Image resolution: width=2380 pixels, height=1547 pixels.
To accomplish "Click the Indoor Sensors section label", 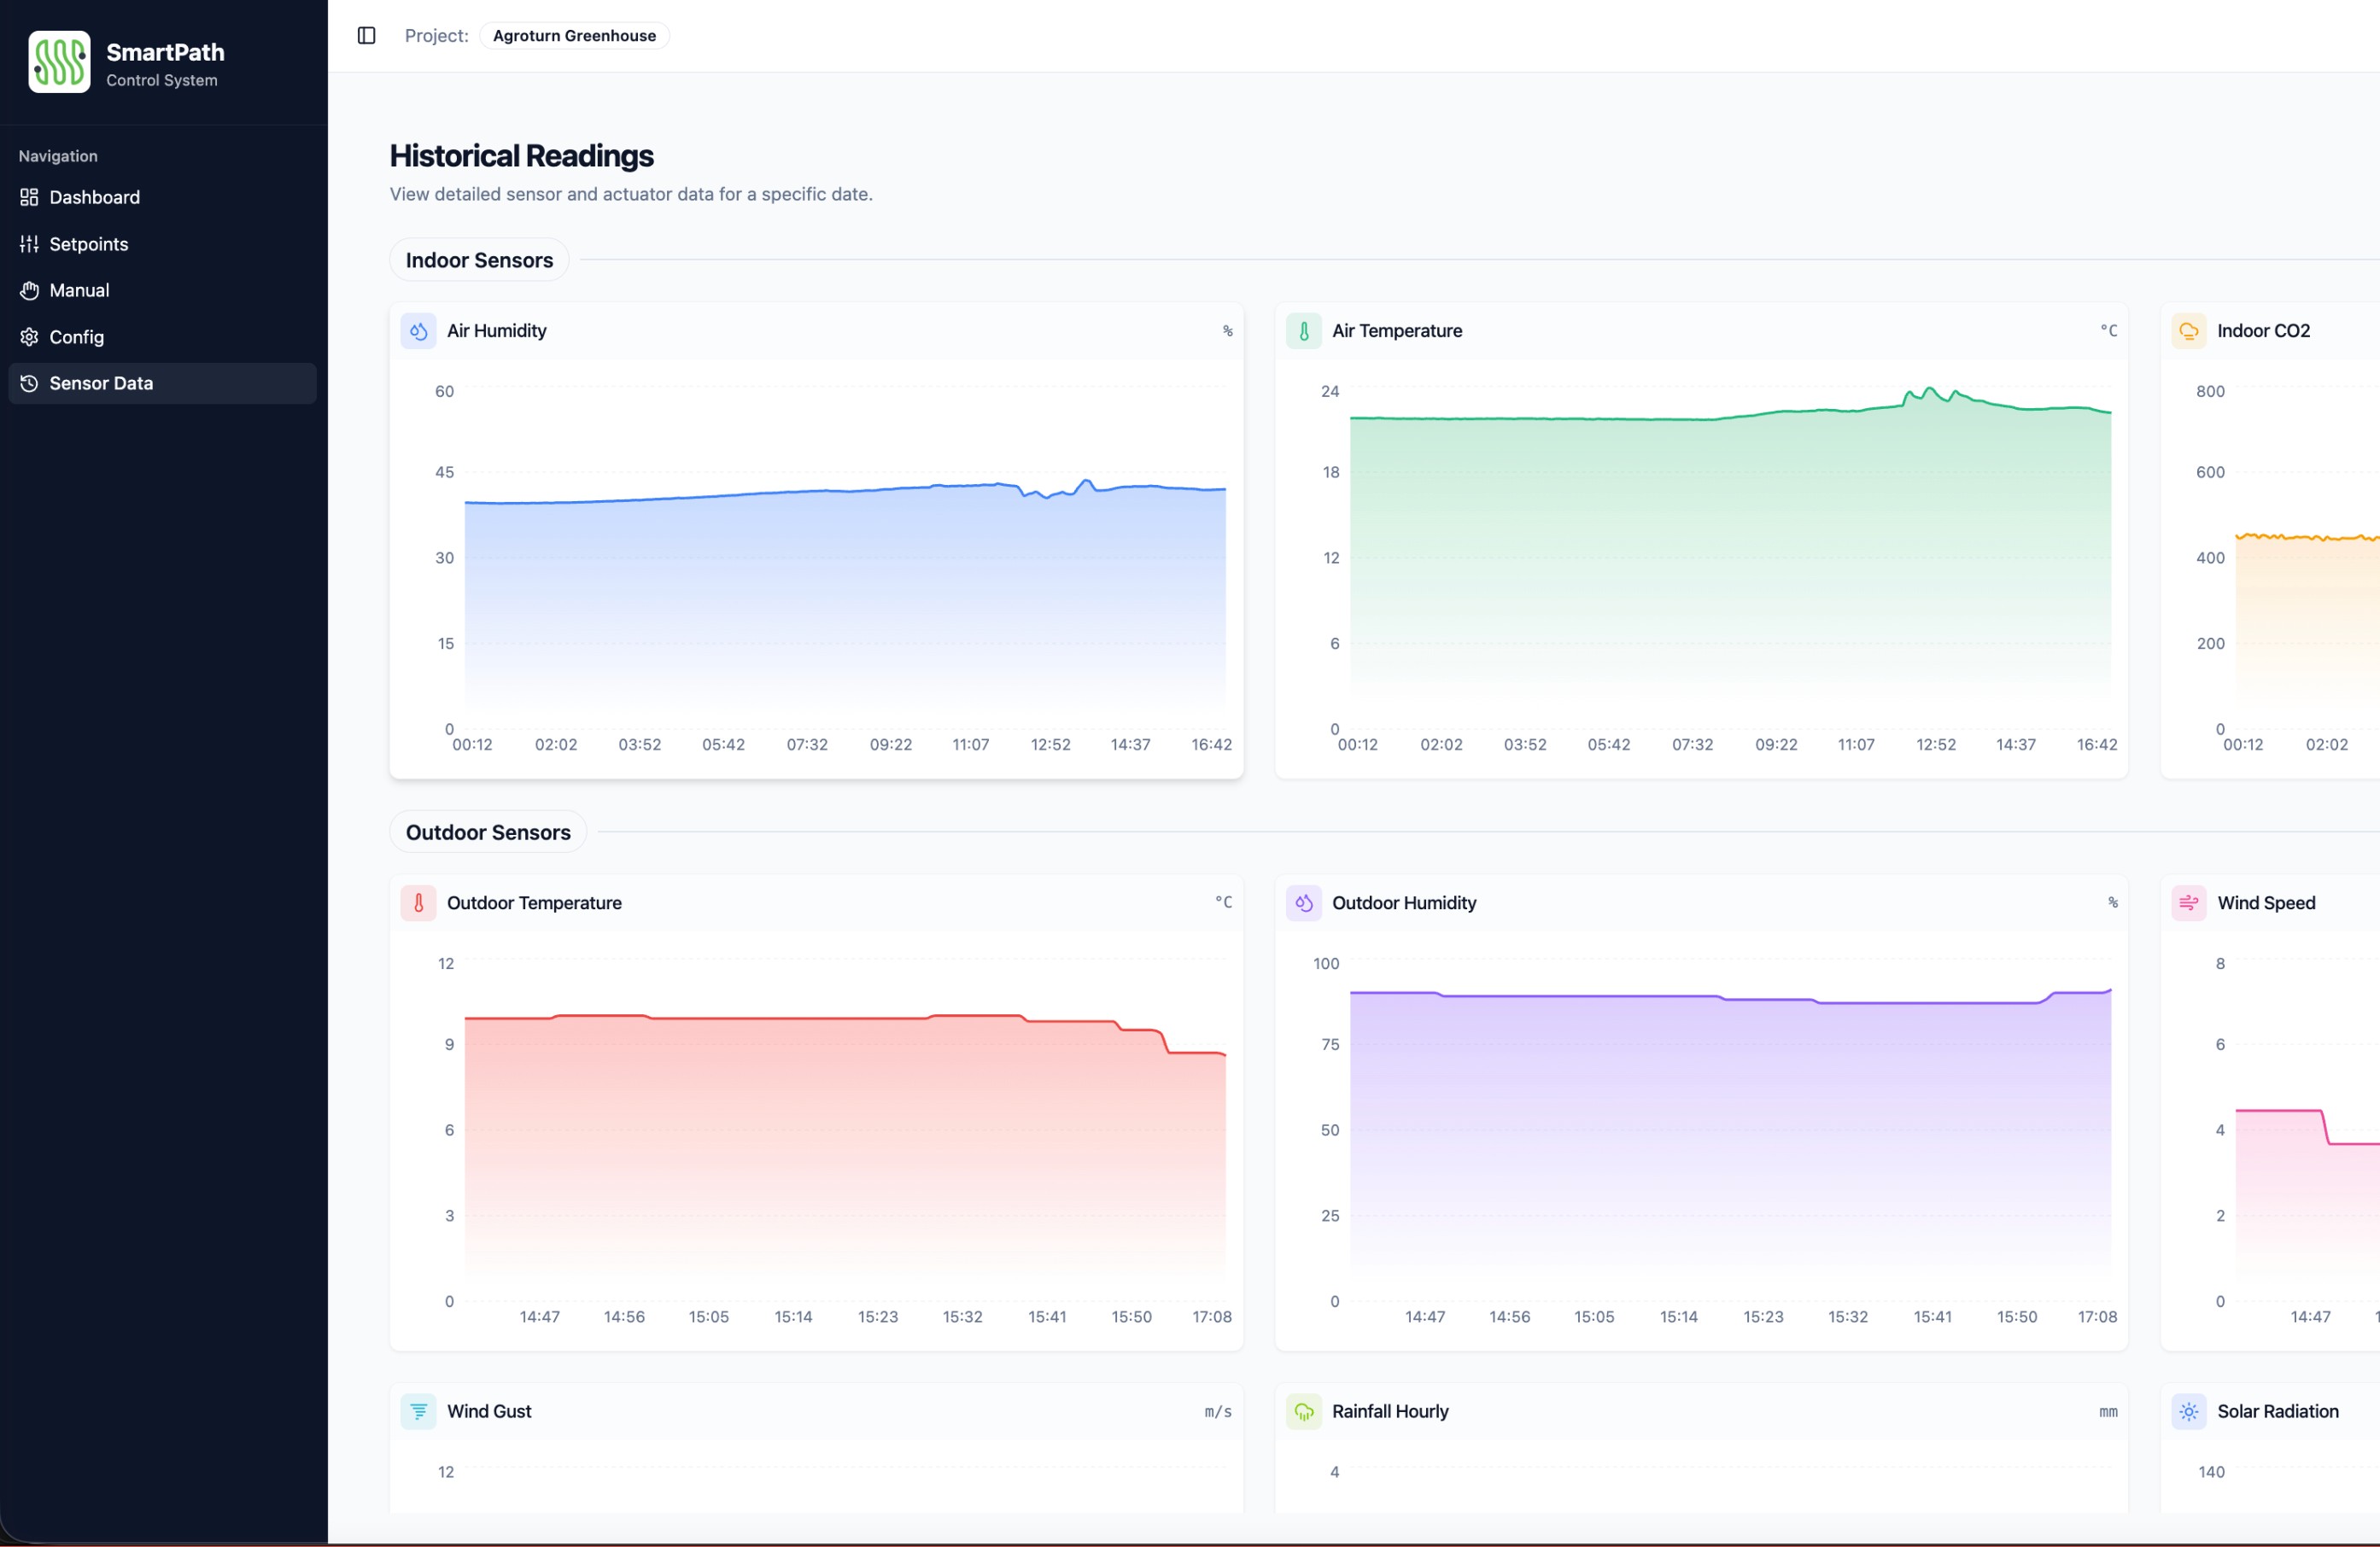I will point(479,260).
